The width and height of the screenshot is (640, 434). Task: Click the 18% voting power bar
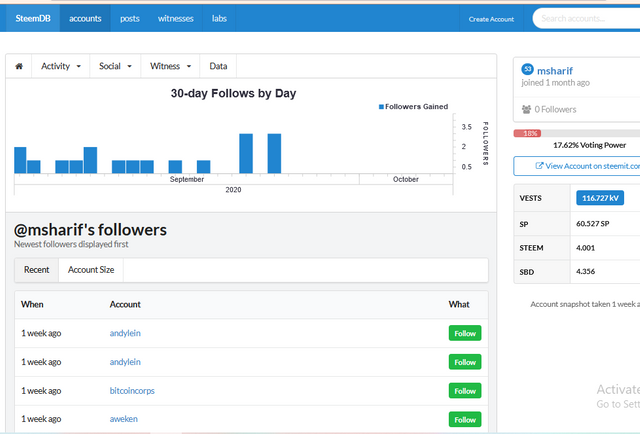pos(527,133)
